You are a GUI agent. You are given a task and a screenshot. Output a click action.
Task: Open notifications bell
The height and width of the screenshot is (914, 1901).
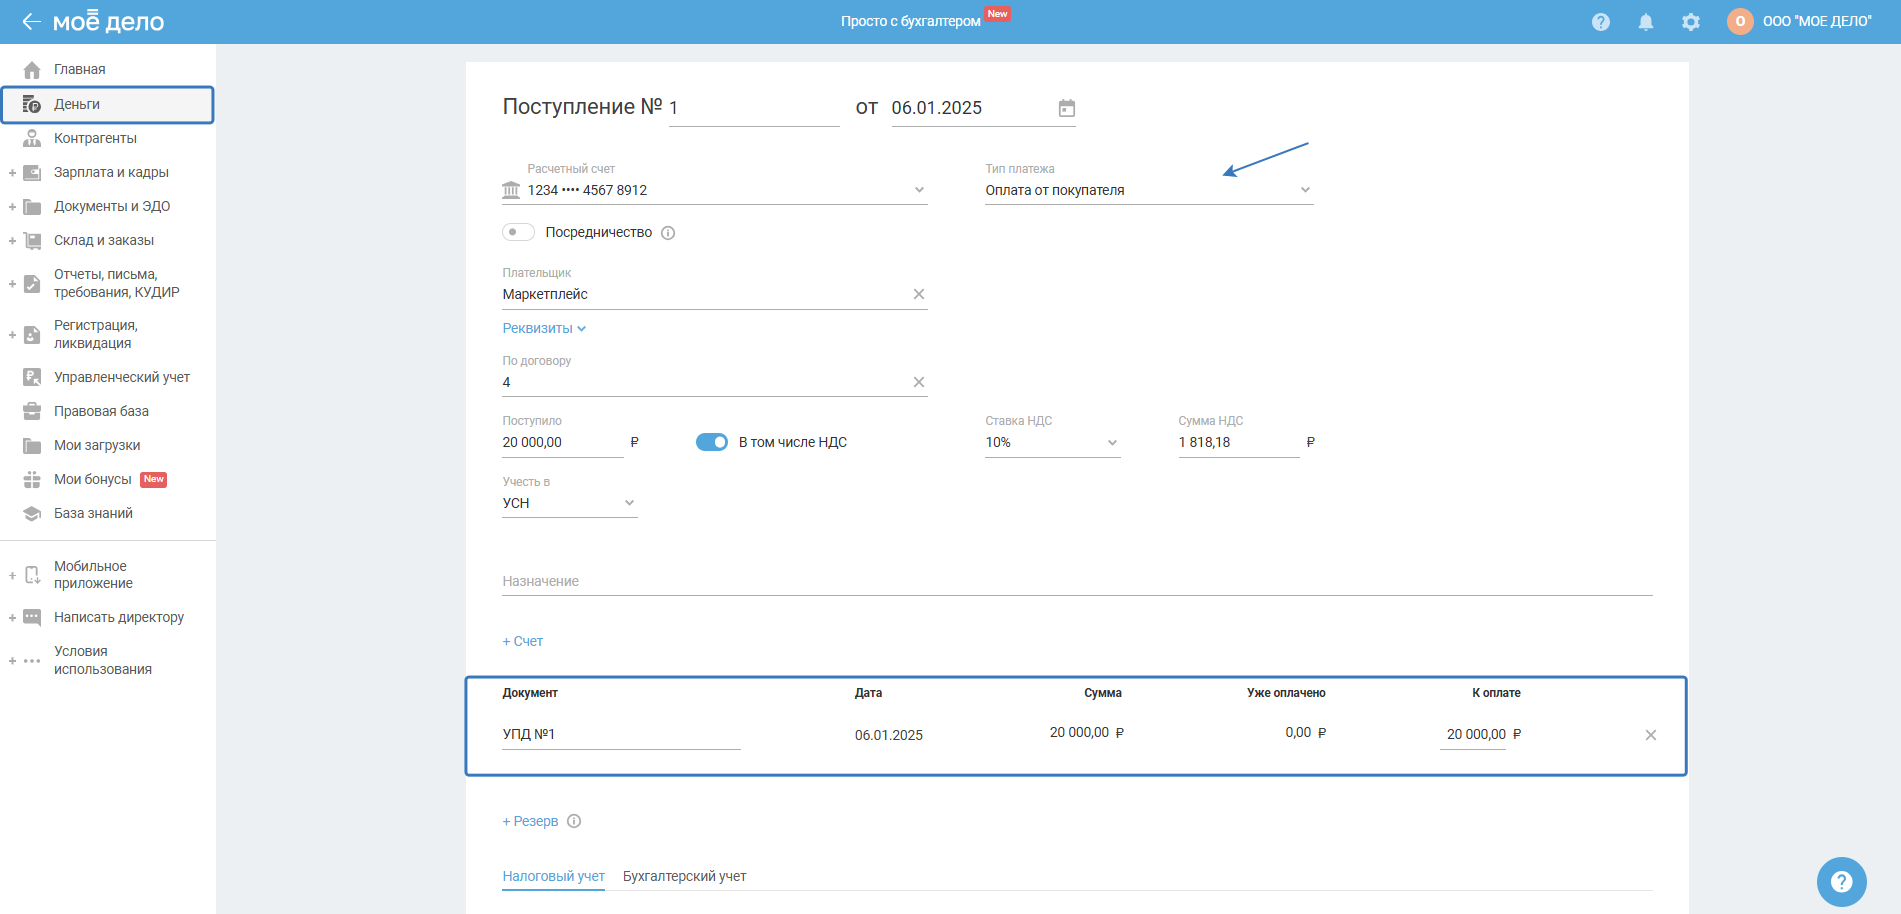(x=1646, y=22)
